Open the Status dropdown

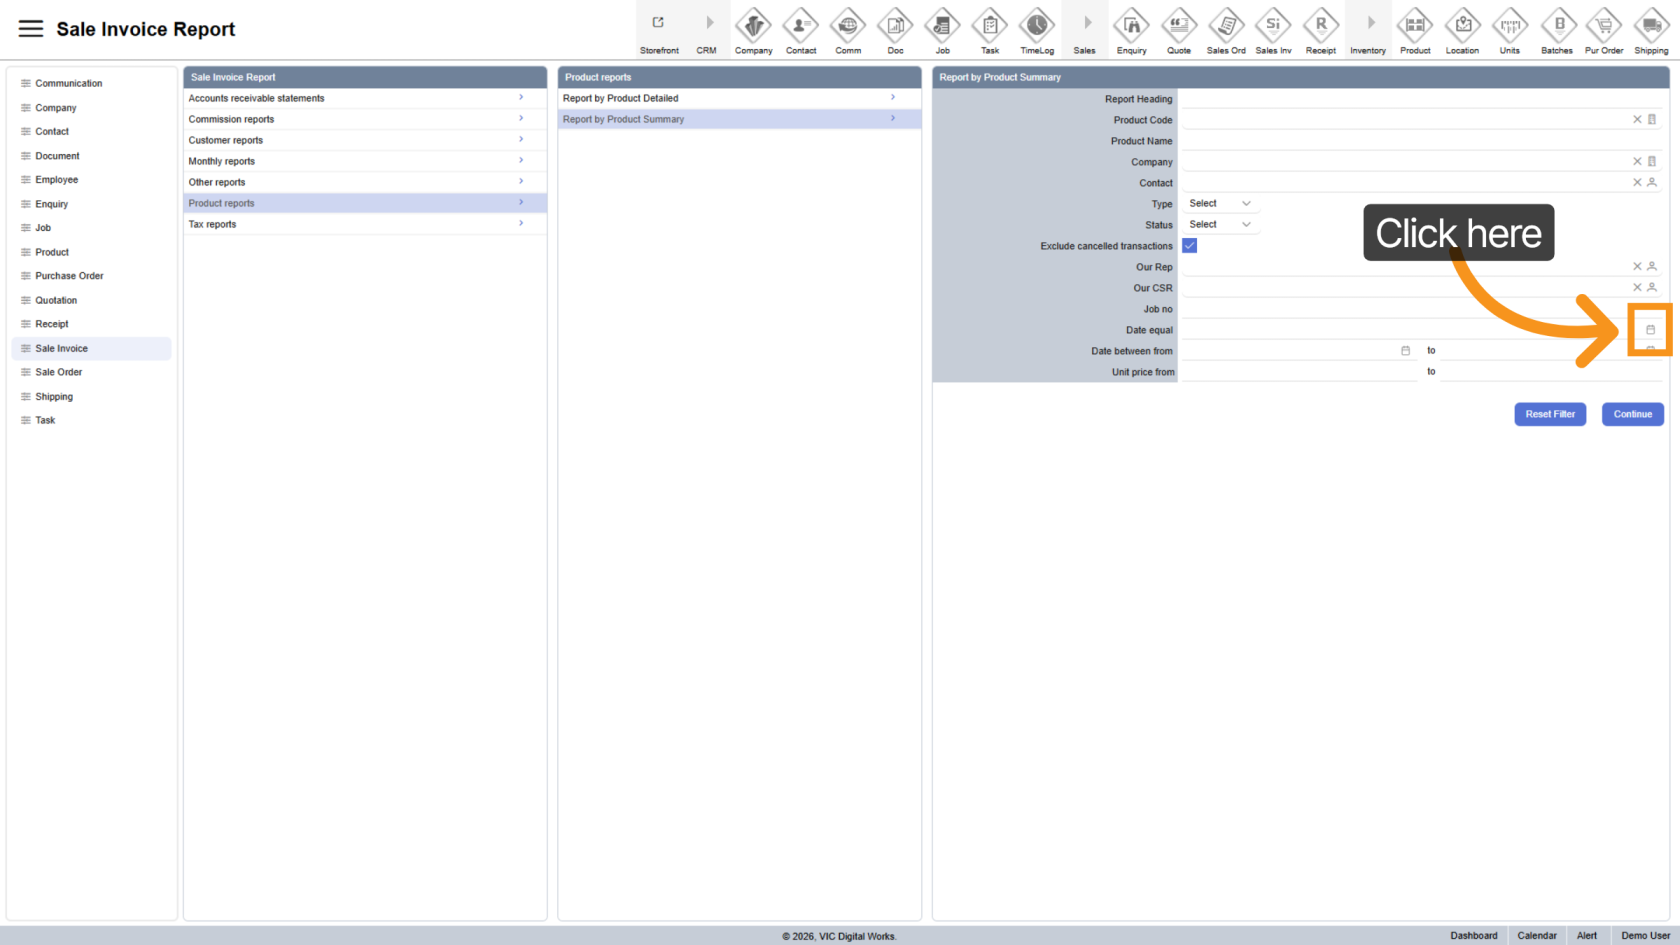(x=1219, y=225)
